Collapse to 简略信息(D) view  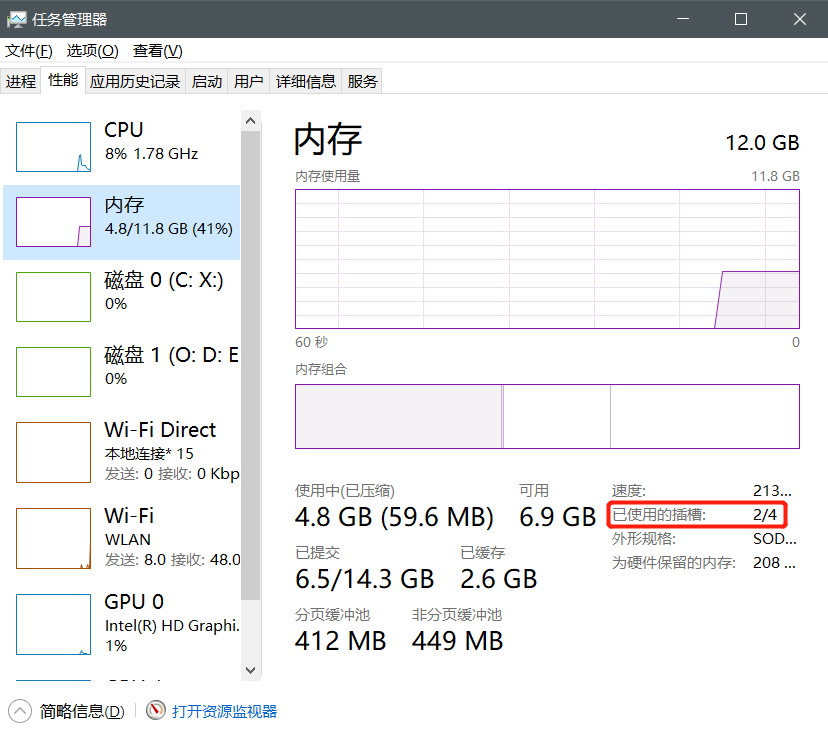pyautogui.click(x=82, y=711)
